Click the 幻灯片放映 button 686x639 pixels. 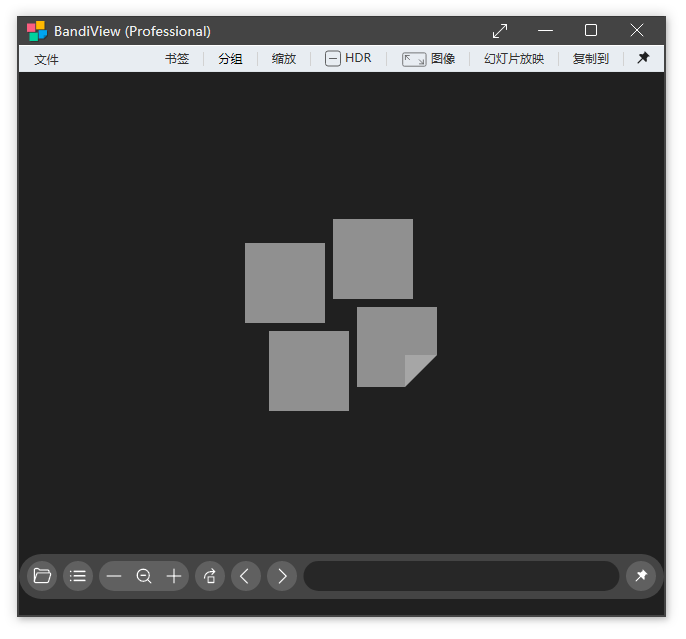[514, 59]
